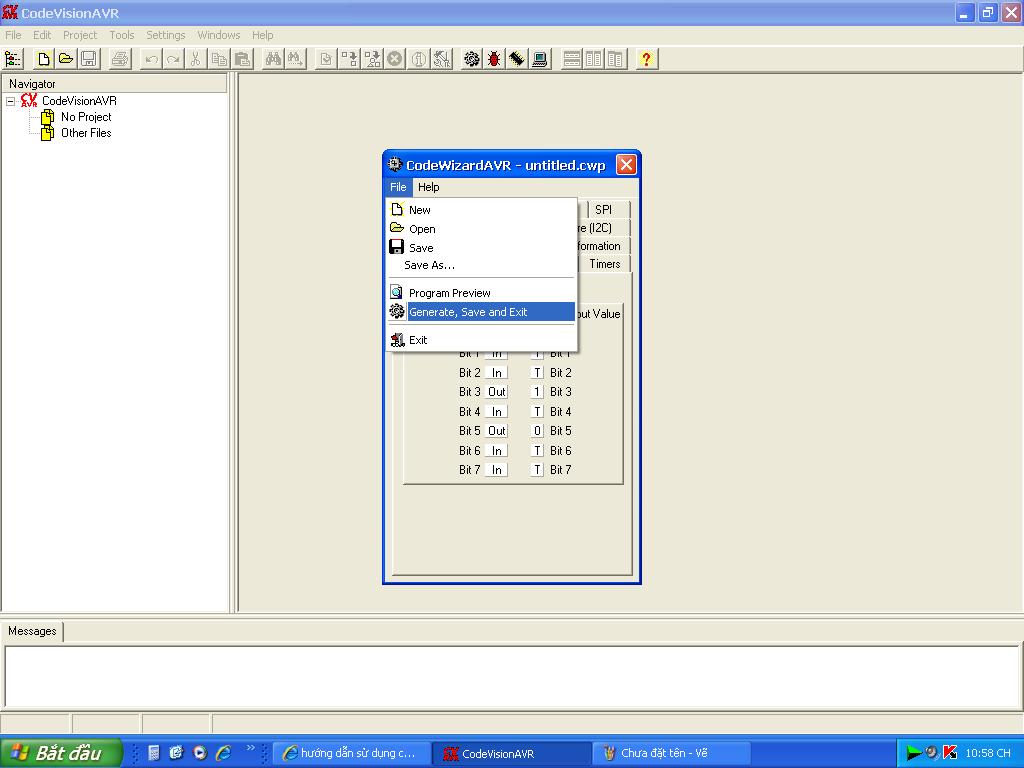The image size is (1024, 768).
Task: Toggle Bit 4 direction In button
Action: coord(496,412)
